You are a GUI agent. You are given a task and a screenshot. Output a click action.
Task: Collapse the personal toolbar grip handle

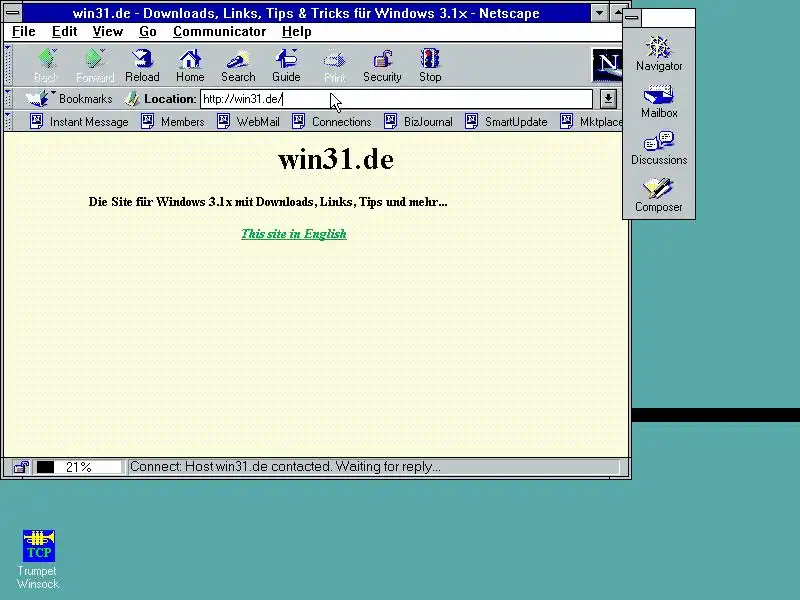point(8,121)
